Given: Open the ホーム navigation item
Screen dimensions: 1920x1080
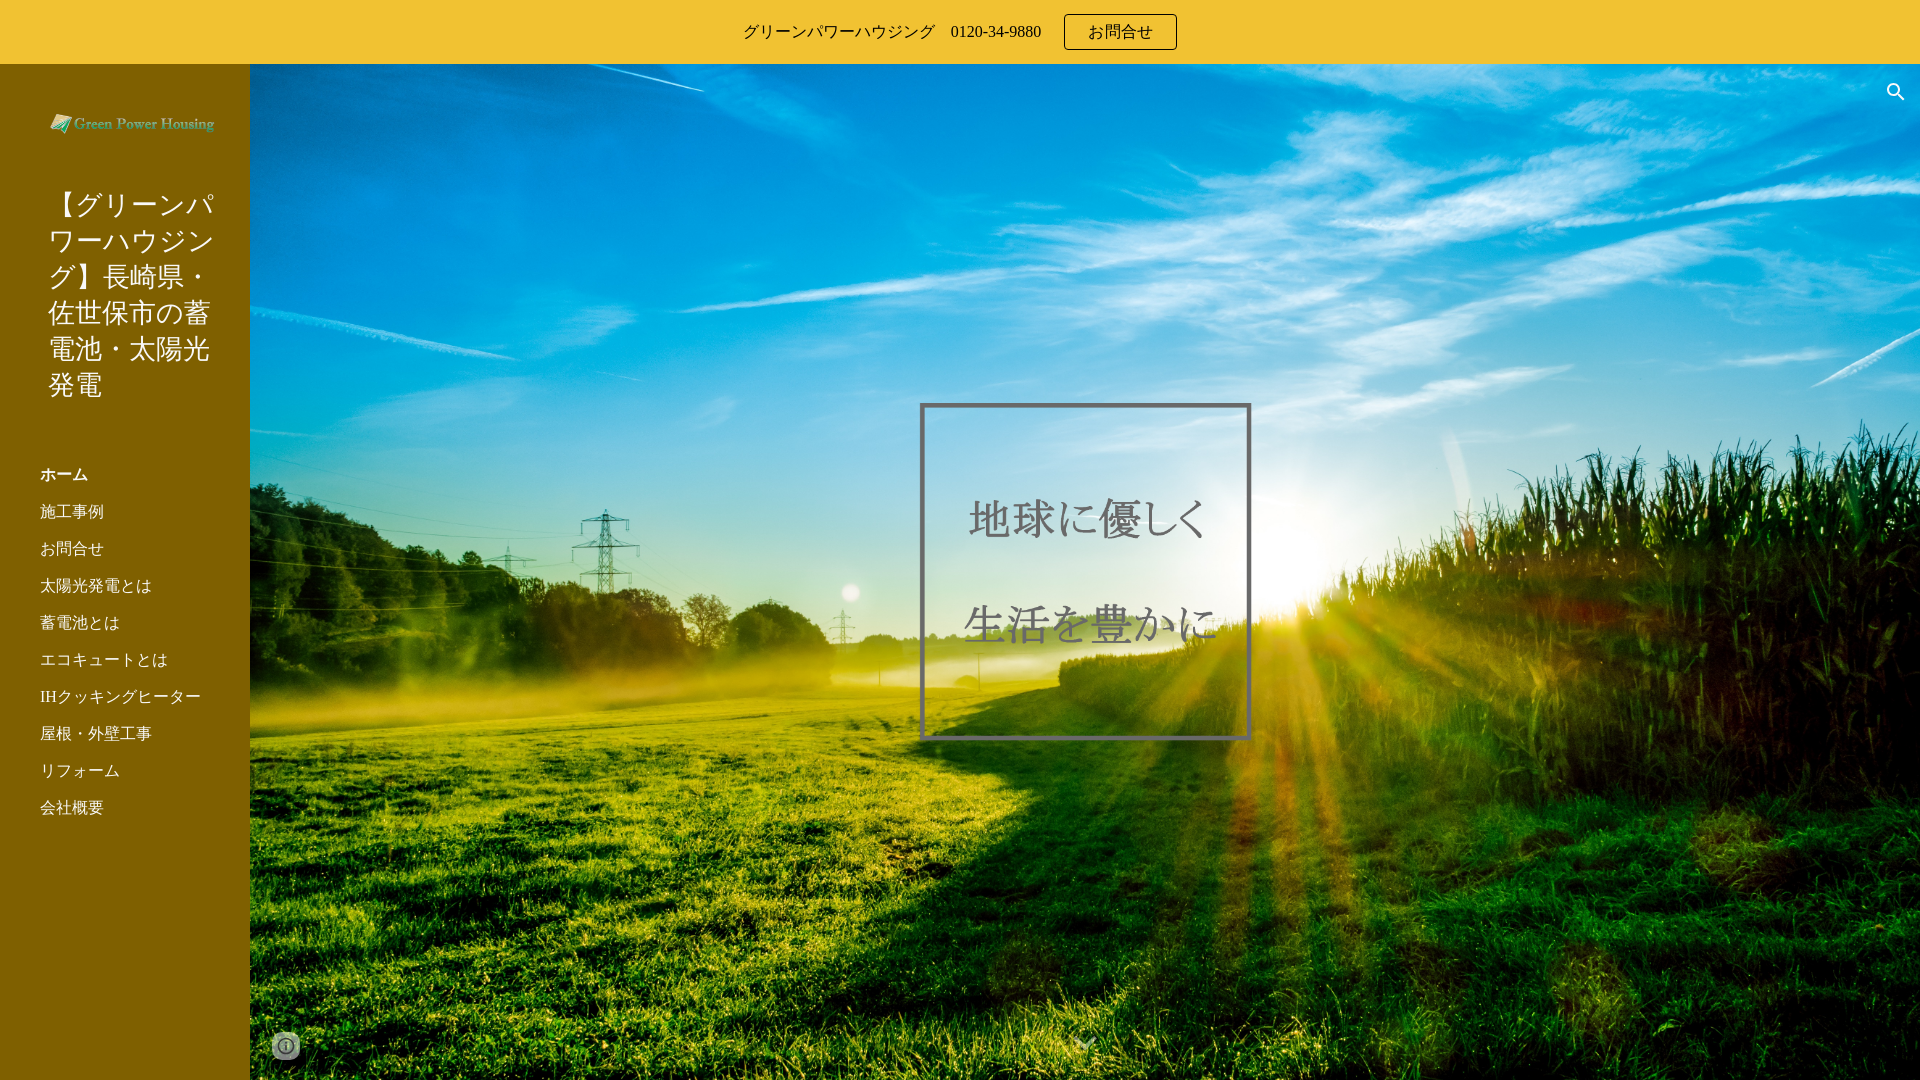Looking at the screenshot, I should [x=64, y=475].
